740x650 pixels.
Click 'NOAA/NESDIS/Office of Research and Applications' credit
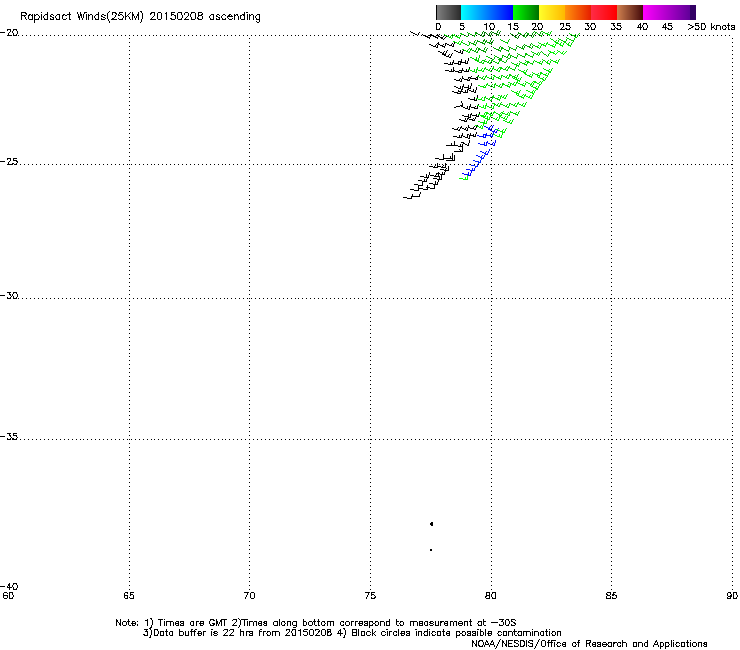589,644
